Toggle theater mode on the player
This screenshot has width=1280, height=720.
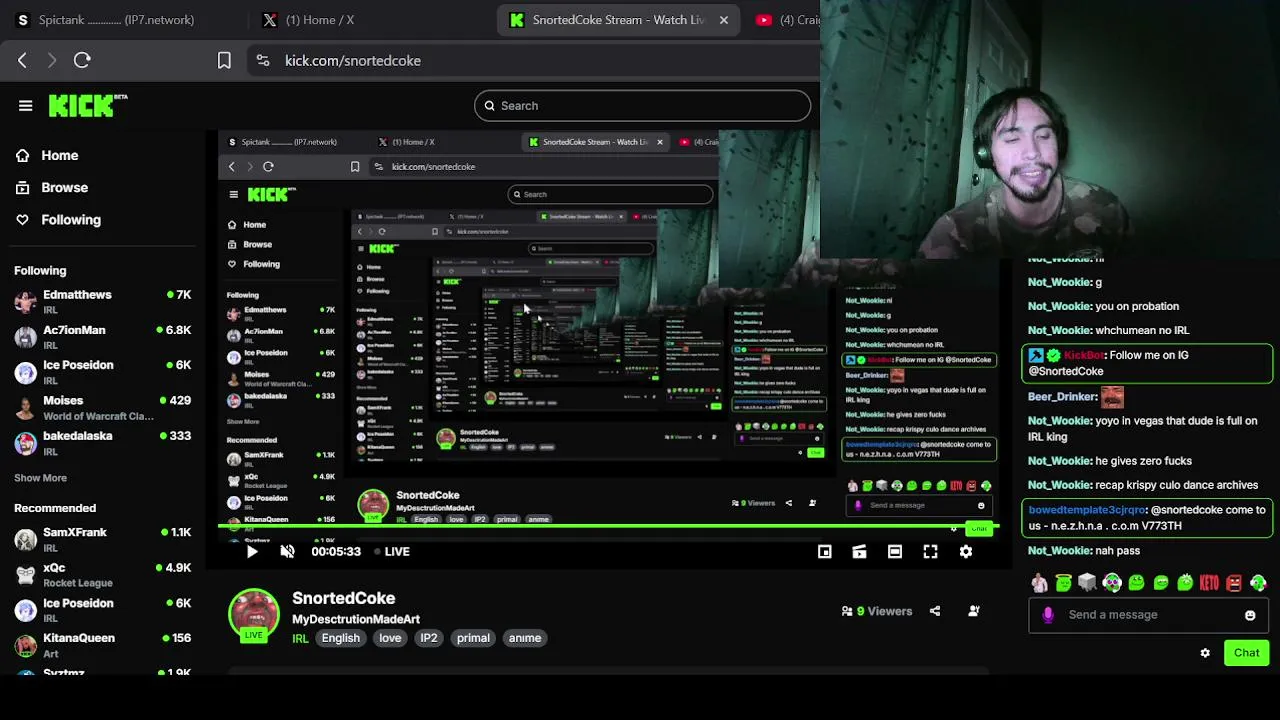(x=895, y=551)
